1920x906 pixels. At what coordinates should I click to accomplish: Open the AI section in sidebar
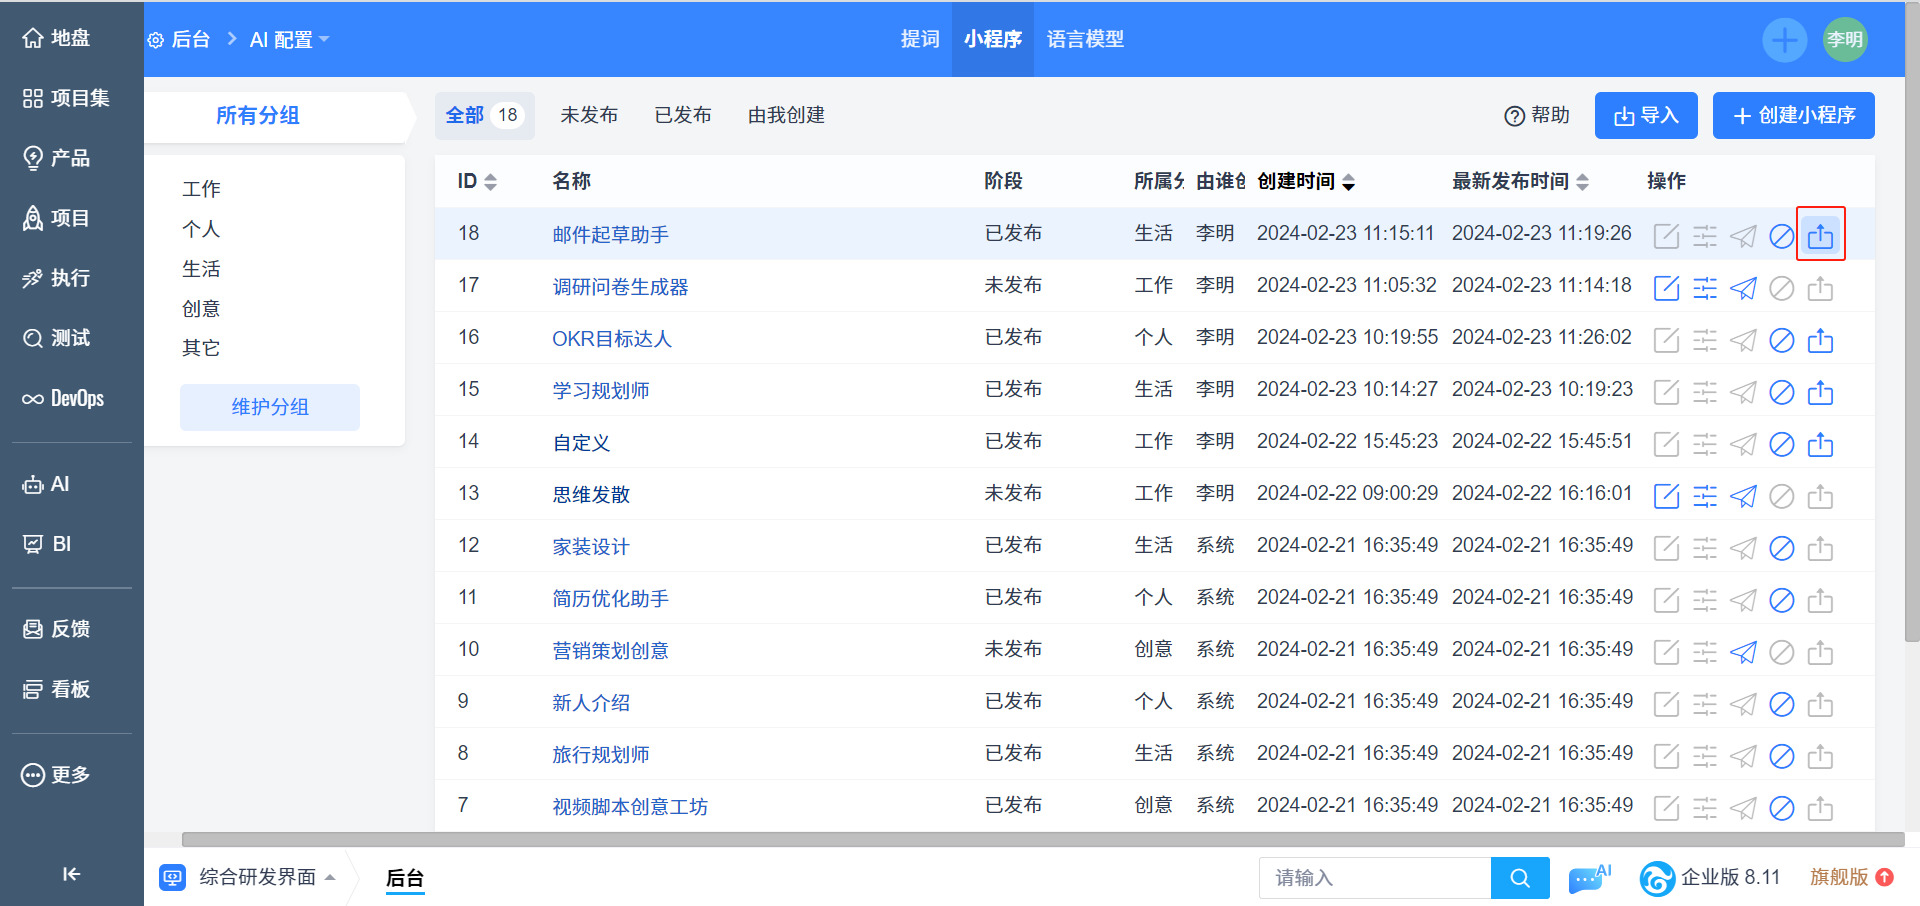pos(46,484)
